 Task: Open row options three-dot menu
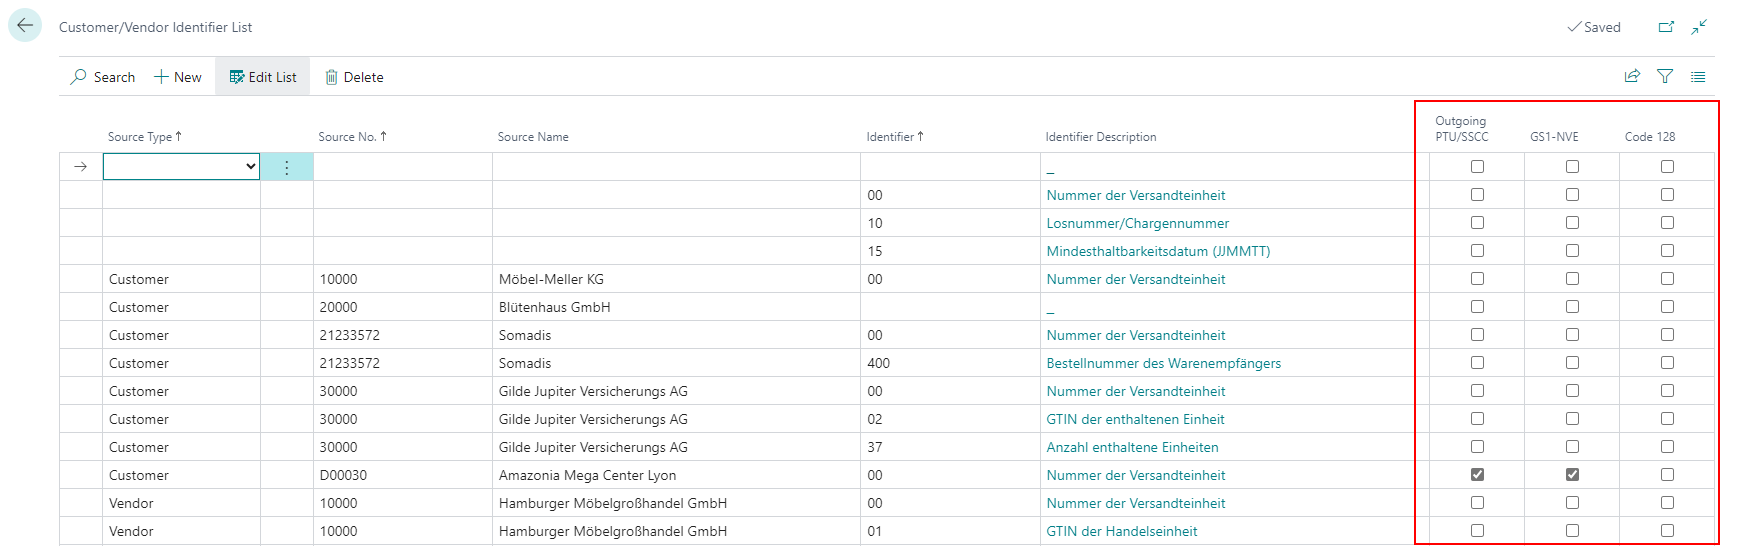(287, 167)
